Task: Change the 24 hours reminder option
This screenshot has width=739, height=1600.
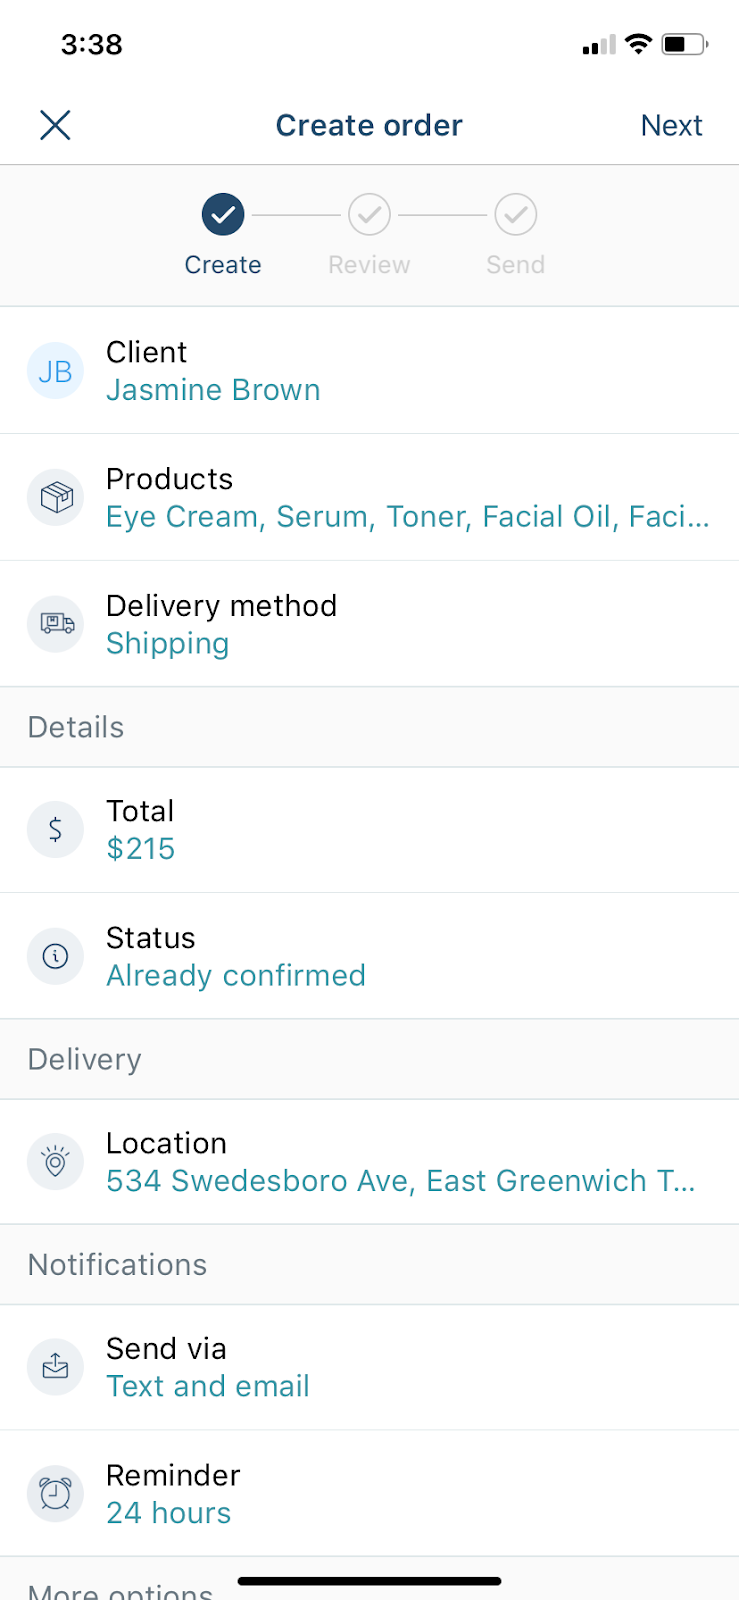Action: coord(369,1493)
